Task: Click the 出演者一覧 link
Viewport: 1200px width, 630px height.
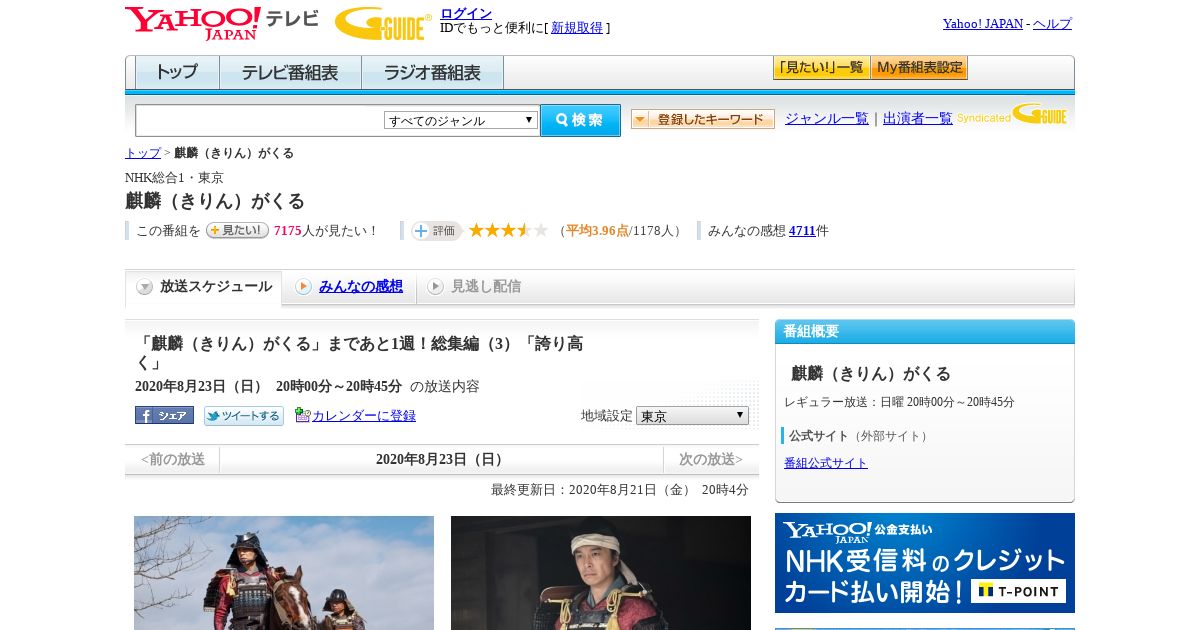Action: 918,119
